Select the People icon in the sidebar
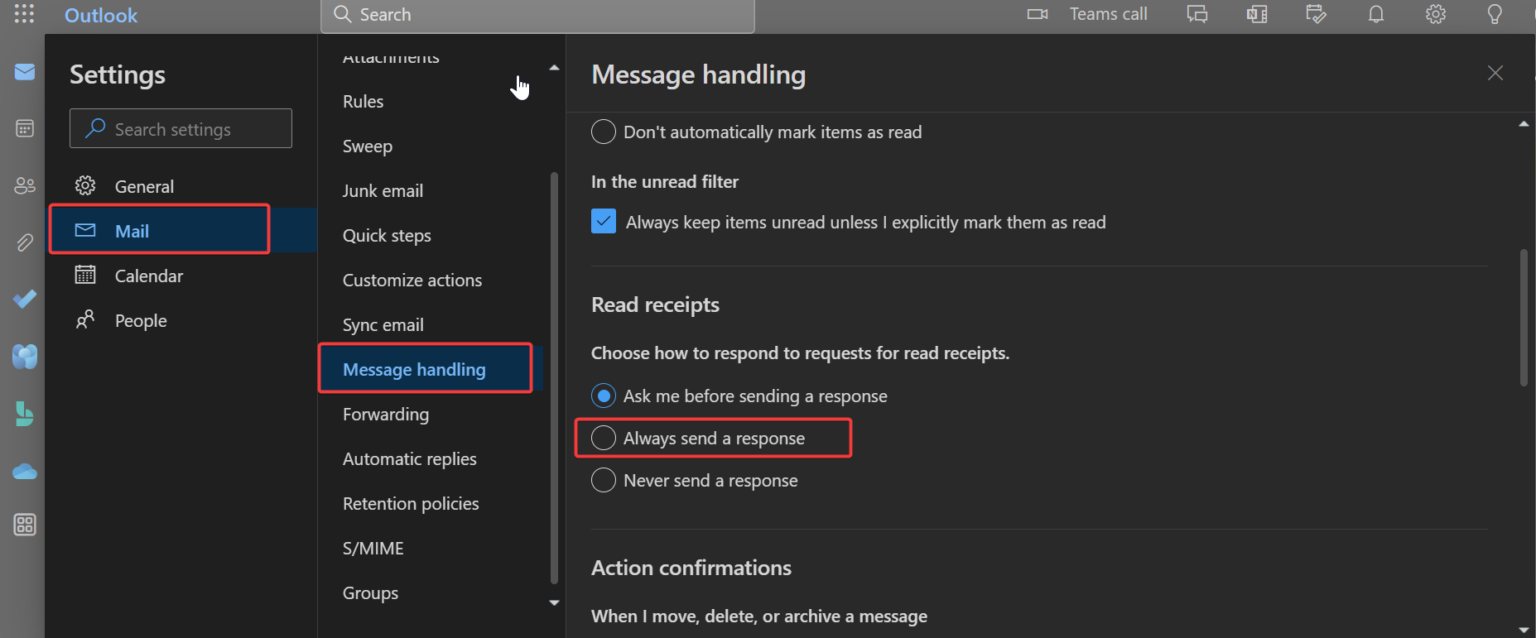The height and width of the screenshot is (638, 1536). 24,185
